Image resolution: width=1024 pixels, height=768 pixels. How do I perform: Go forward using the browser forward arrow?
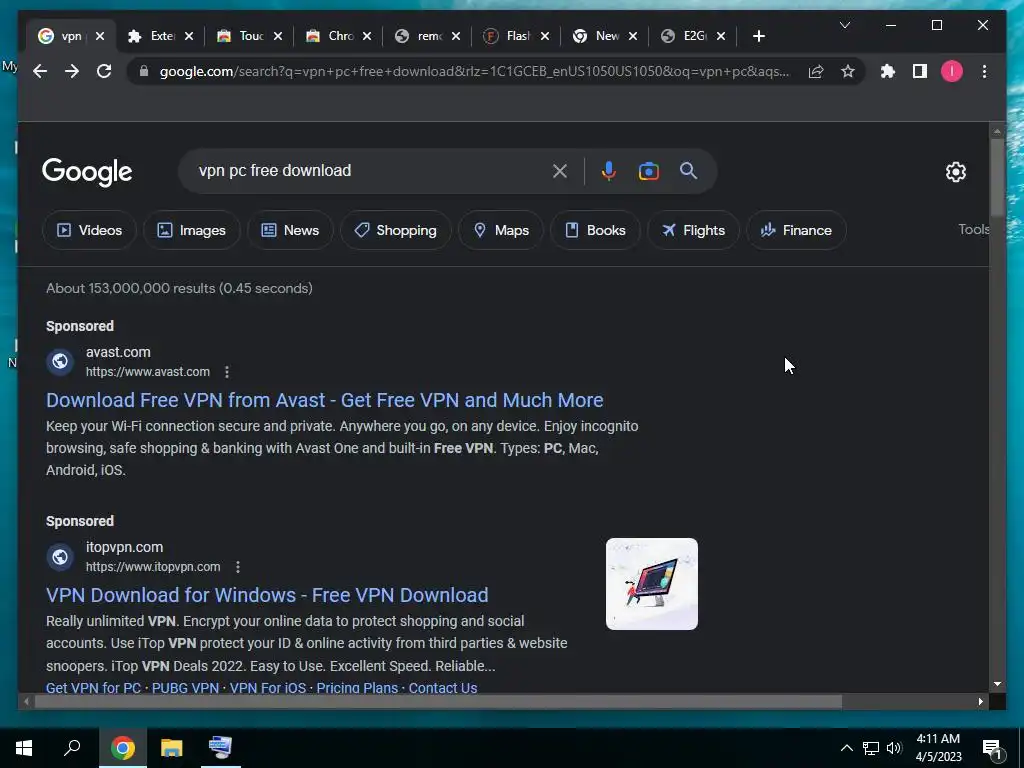tap(72, 71)
